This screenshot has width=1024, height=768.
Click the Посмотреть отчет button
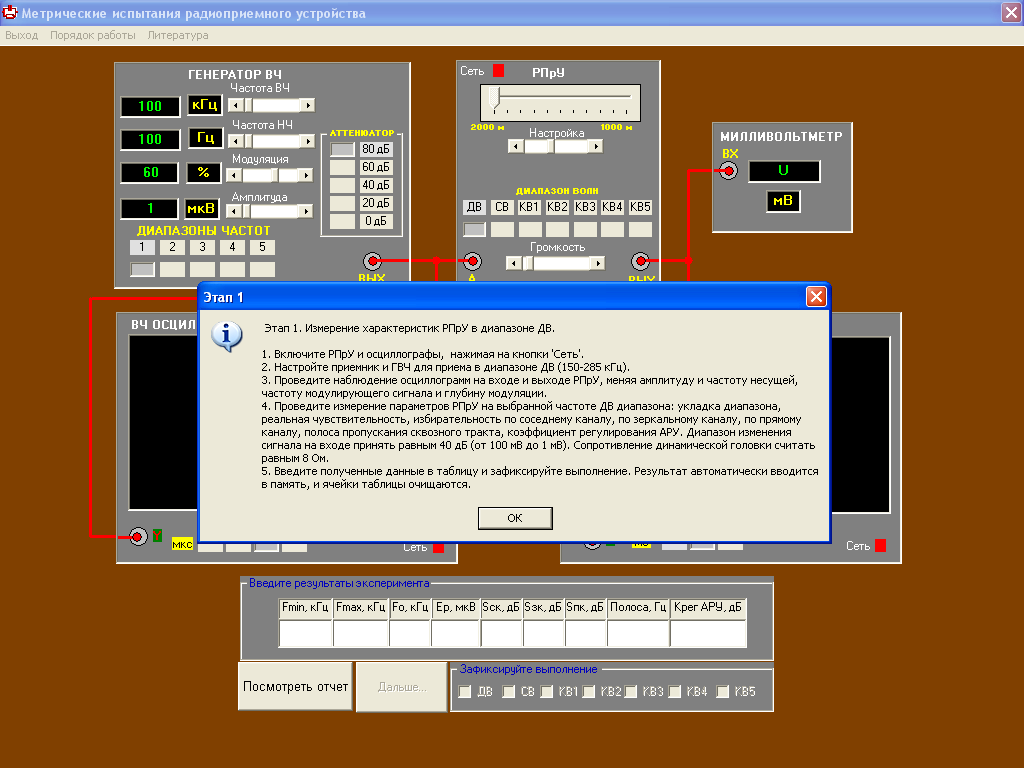(x=296, y=687)
